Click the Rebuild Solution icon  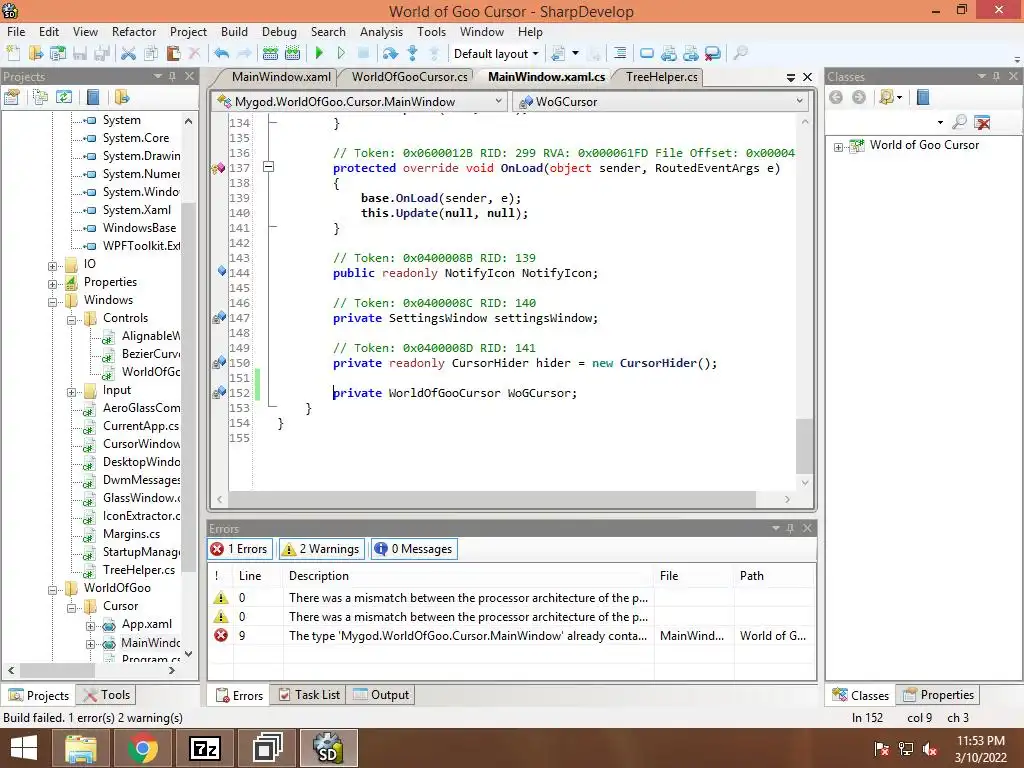coord(293,54)
